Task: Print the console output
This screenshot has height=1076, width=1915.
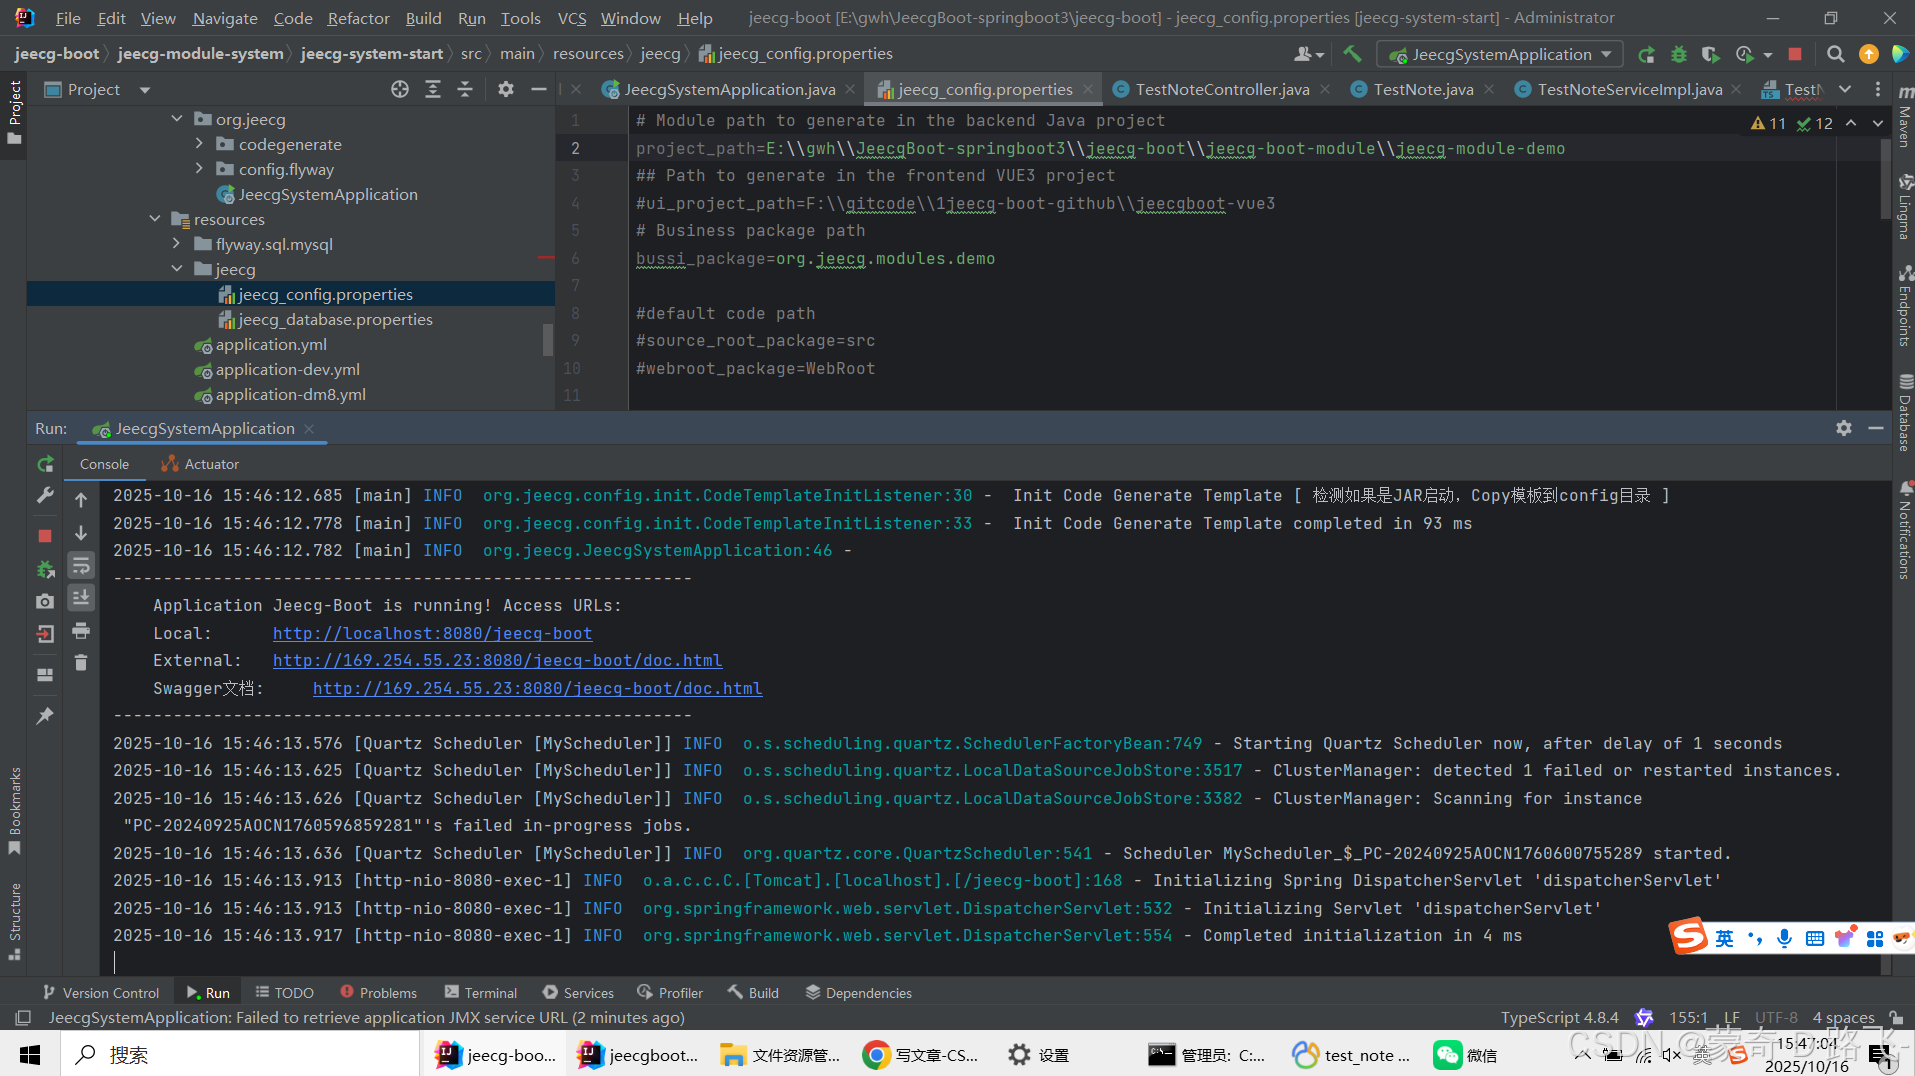Action: point(81,631)
